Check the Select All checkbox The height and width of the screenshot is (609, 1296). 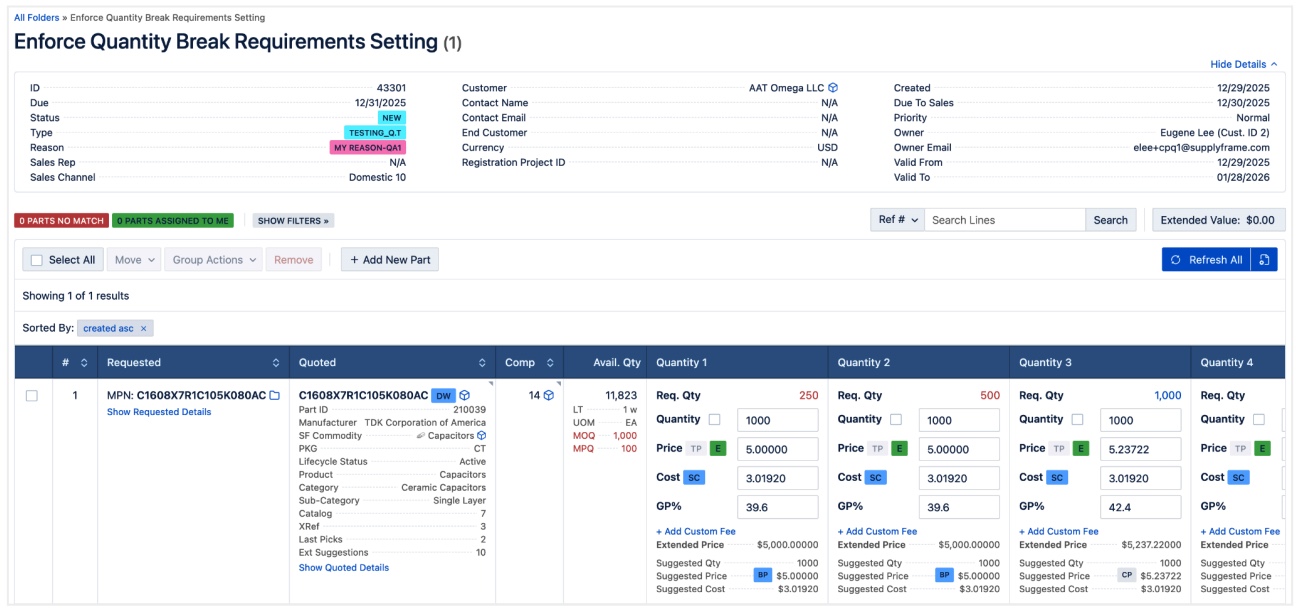[37, 260]
